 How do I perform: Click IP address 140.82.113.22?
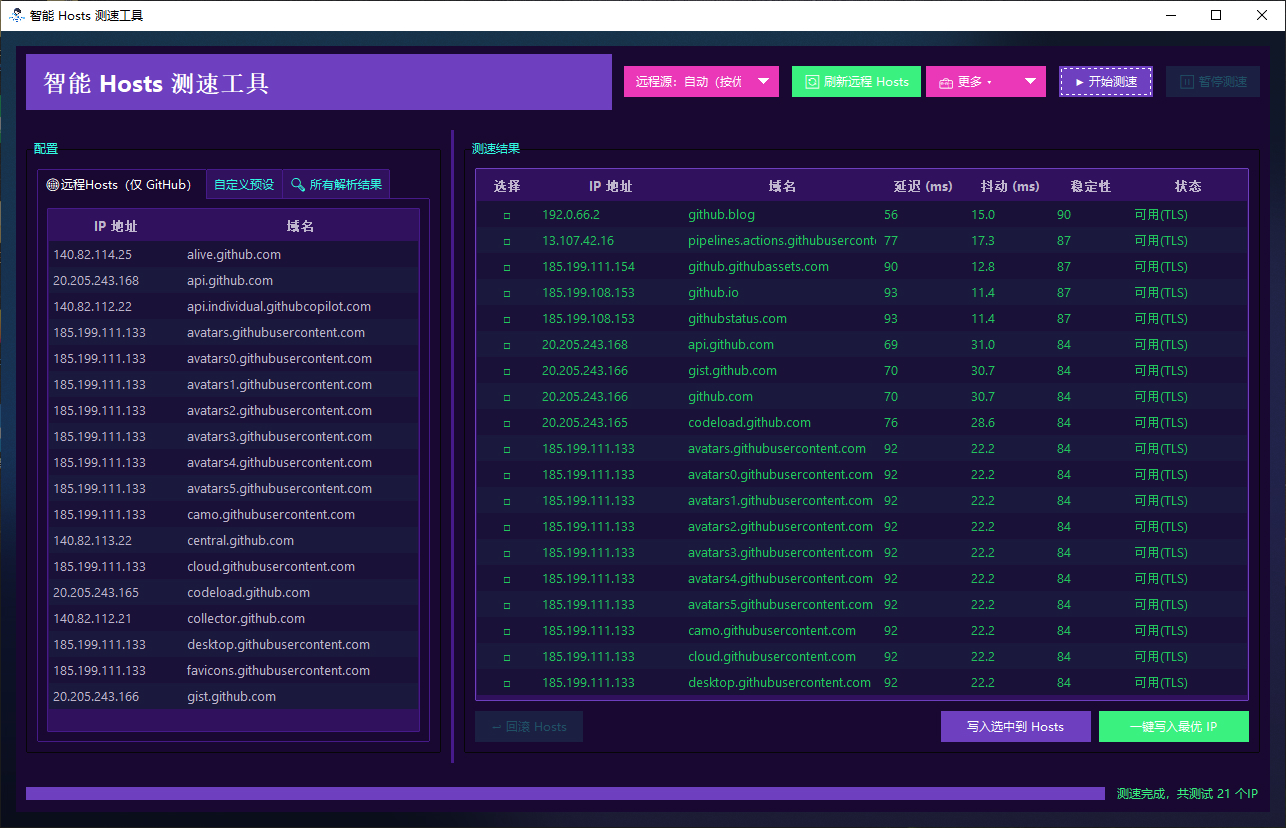coord(93,541)
